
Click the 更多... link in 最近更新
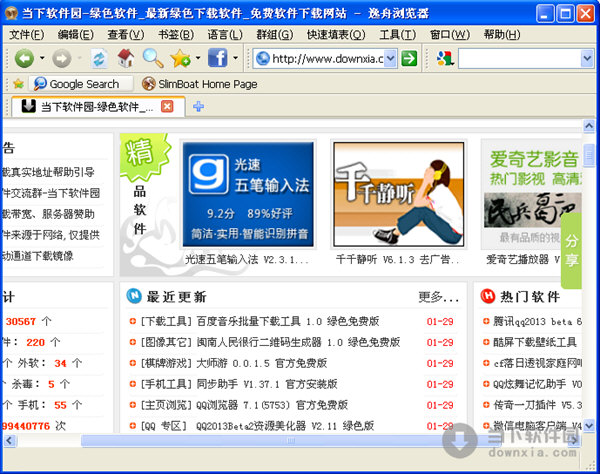point(439,296)
